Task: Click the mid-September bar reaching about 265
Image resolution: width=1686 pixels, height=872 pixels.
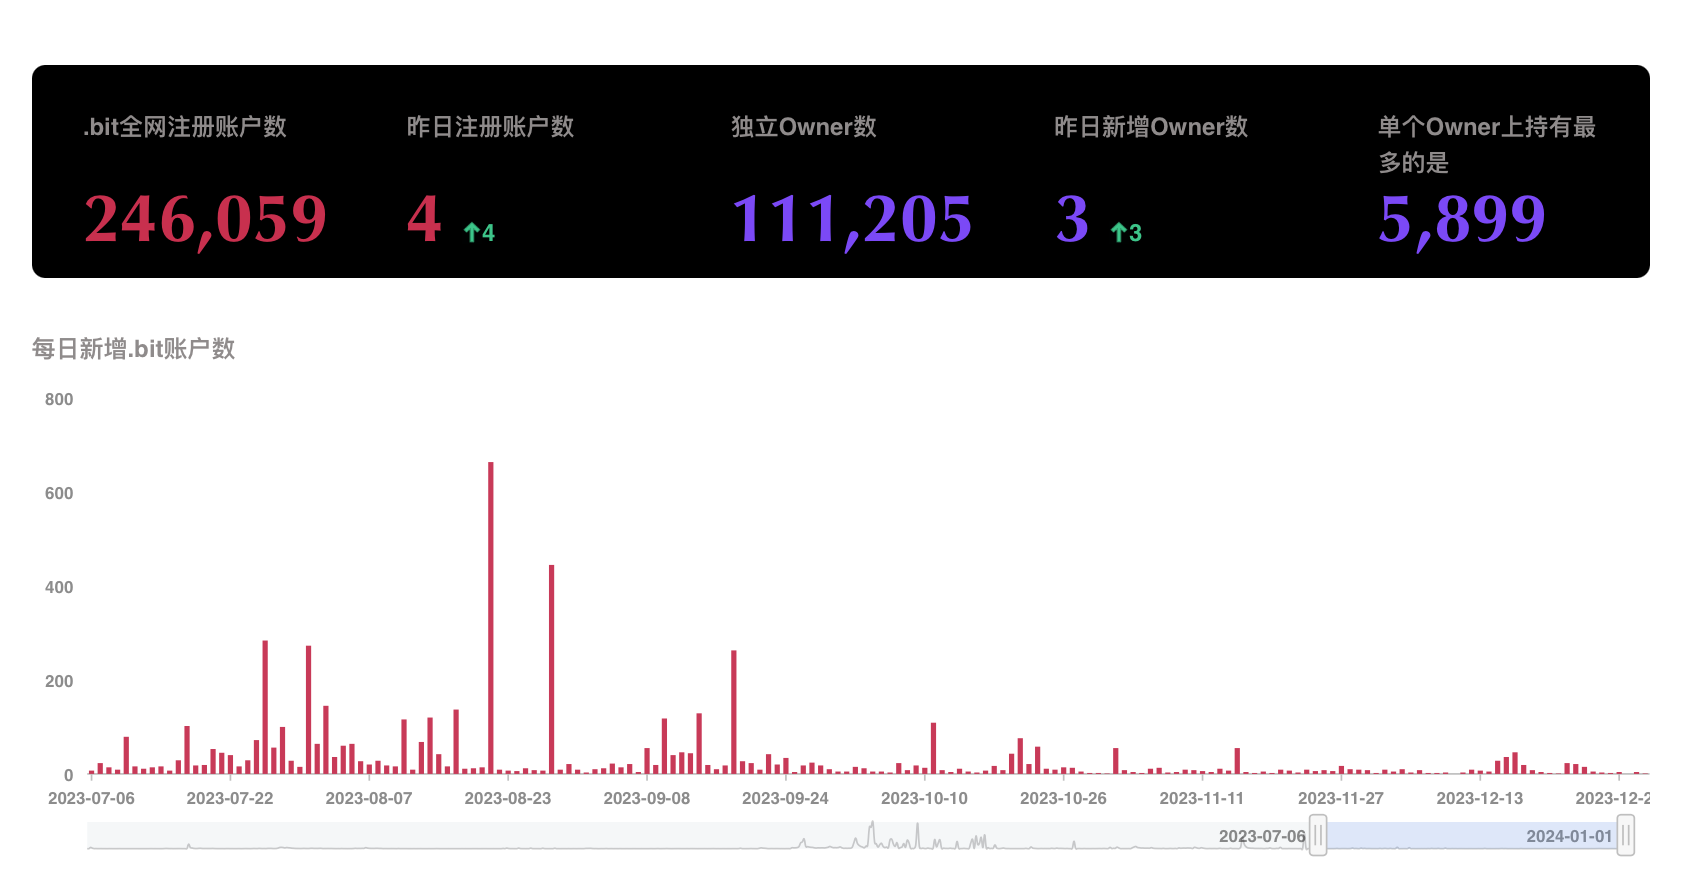Action: [x=734, y=712]
